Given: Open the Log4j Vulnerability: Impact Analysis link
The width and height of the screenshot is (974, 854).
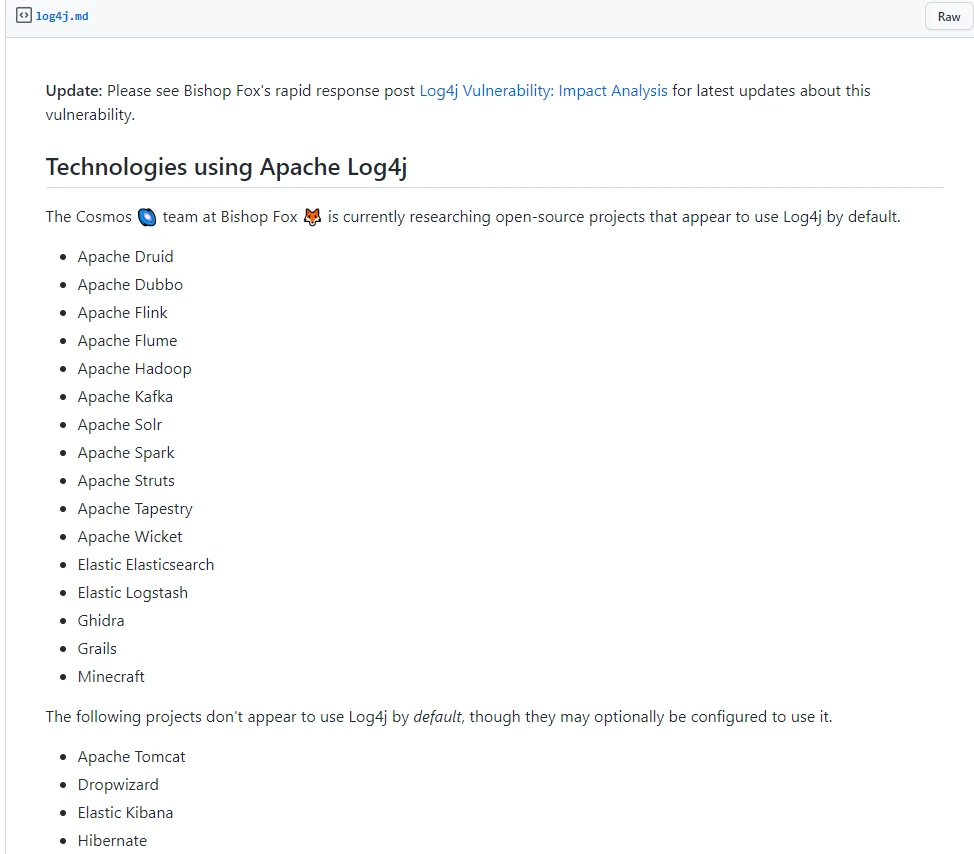Looking at the screenshot, I should tap(543, 91).
